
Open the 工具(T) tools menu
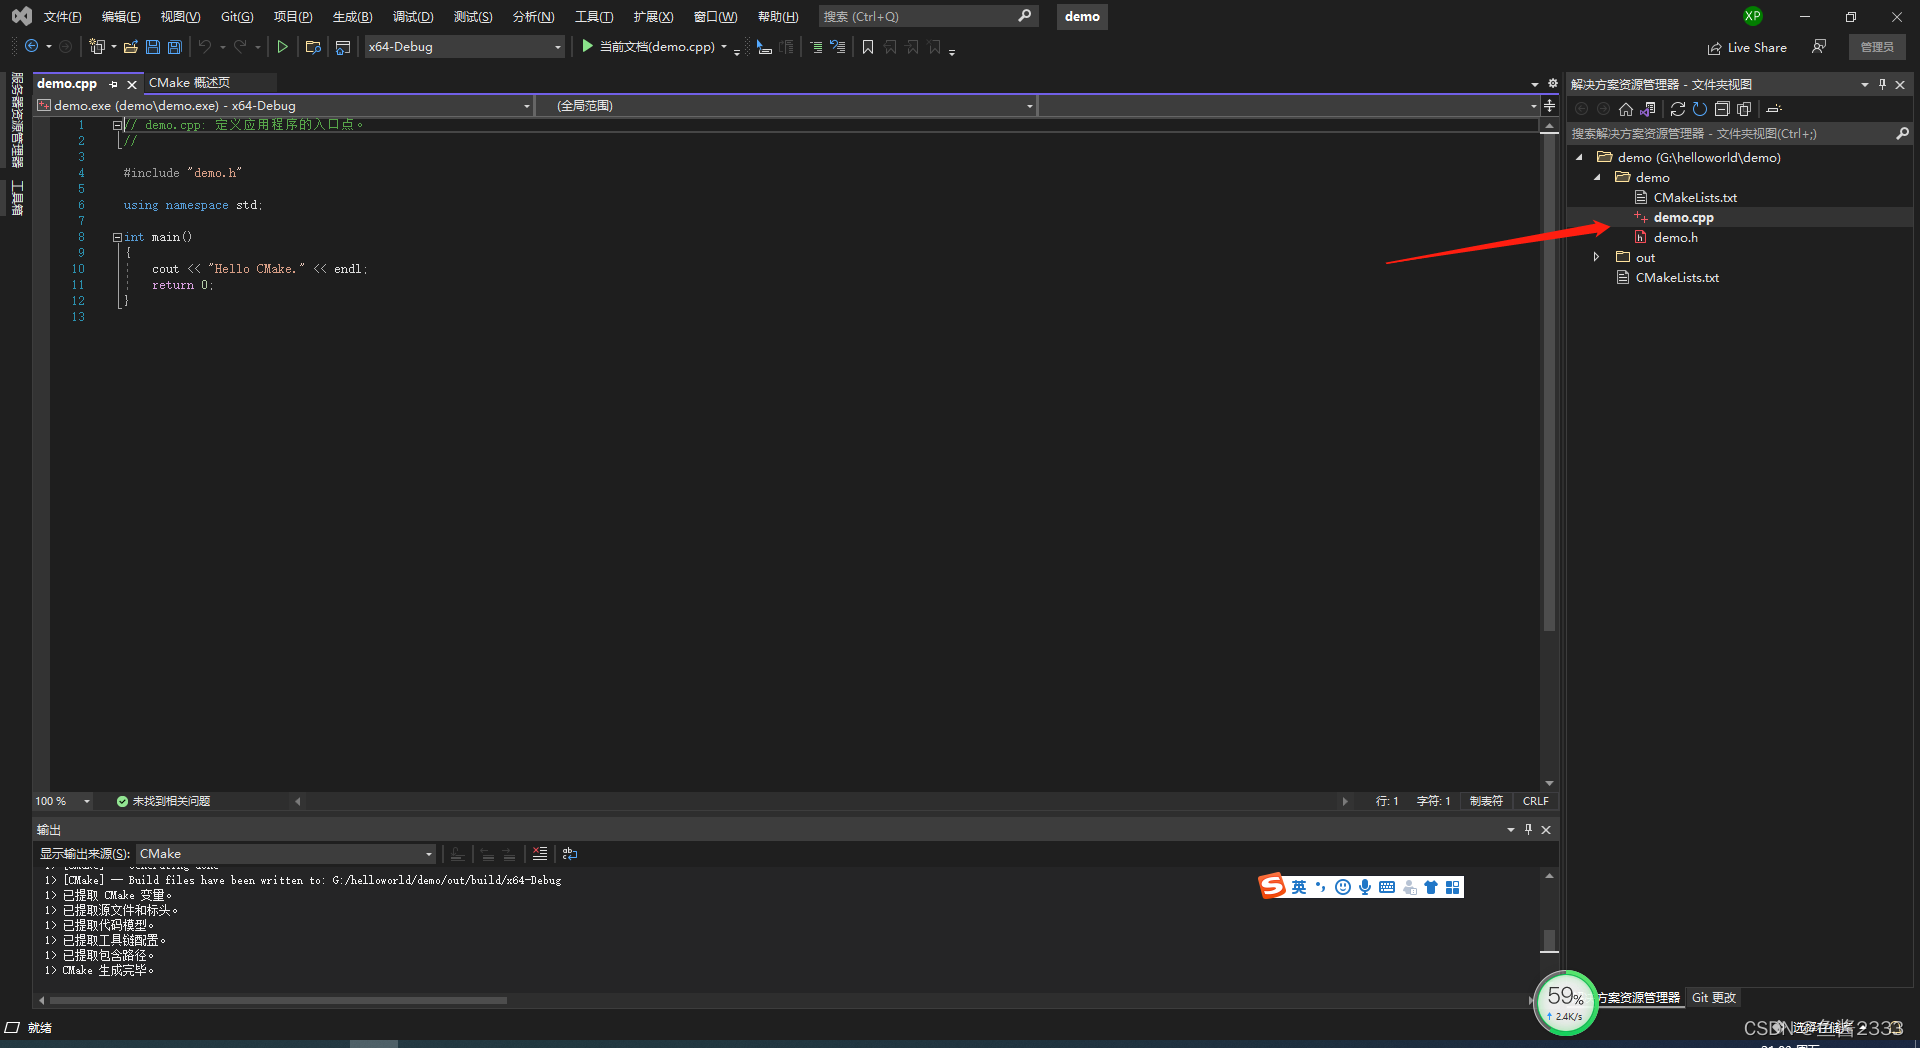[x=594, y=17]
